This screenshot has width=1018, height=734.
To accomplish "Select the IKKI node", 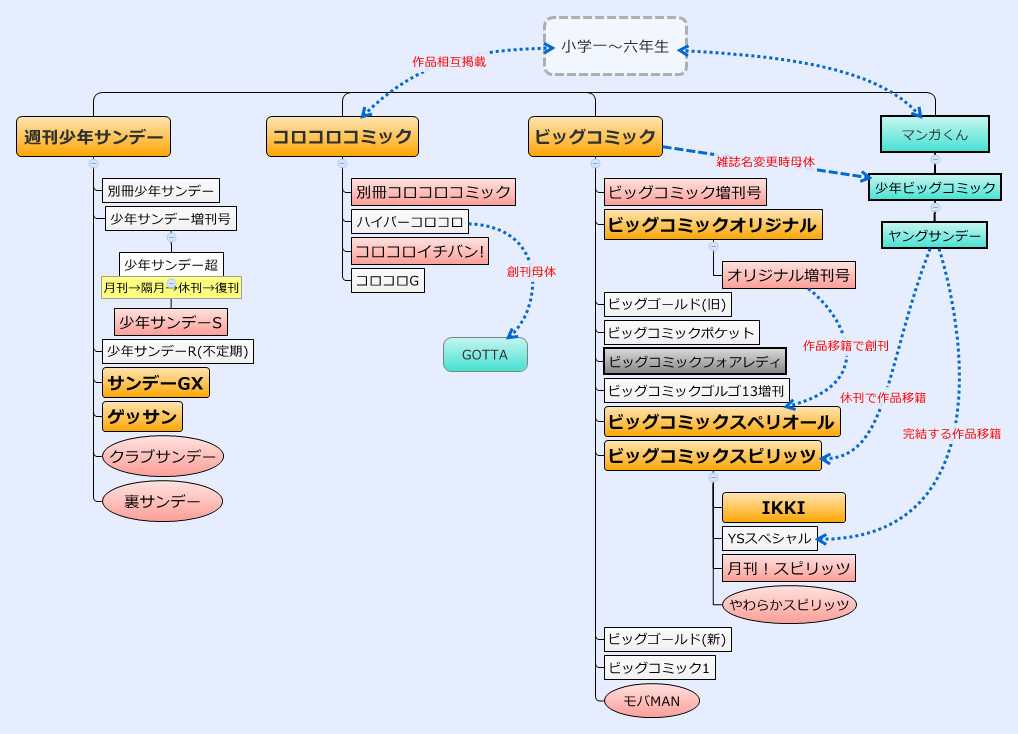I will tap(784, 508).
